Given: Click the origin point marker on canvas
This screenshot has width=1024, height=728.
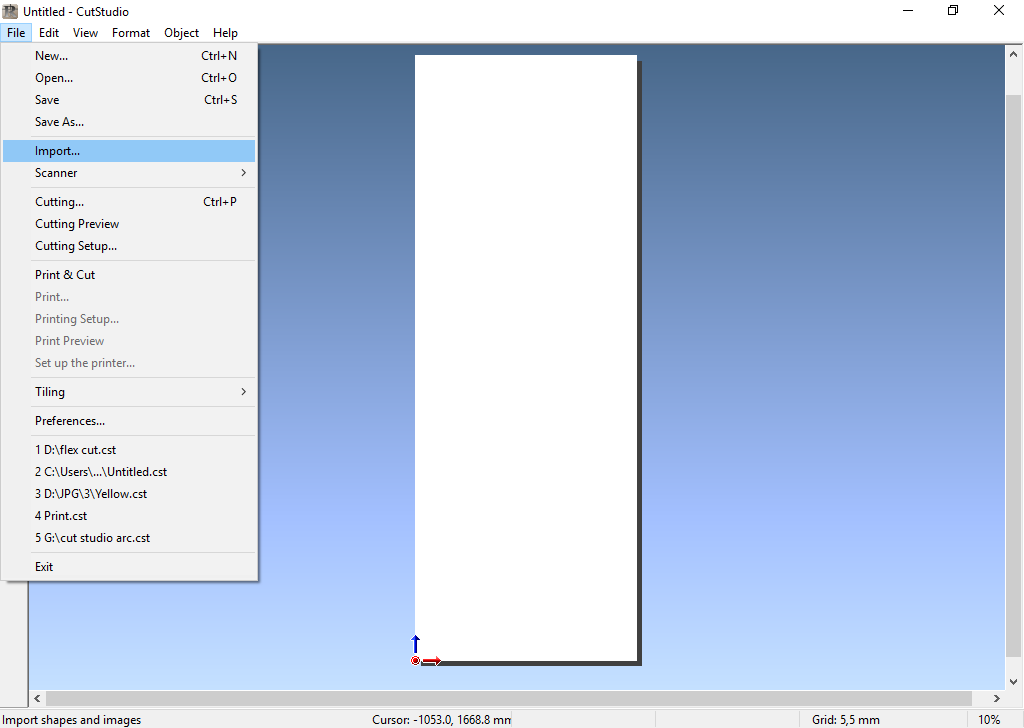Looking at the screenshot, I should click(x=415, y=661).
